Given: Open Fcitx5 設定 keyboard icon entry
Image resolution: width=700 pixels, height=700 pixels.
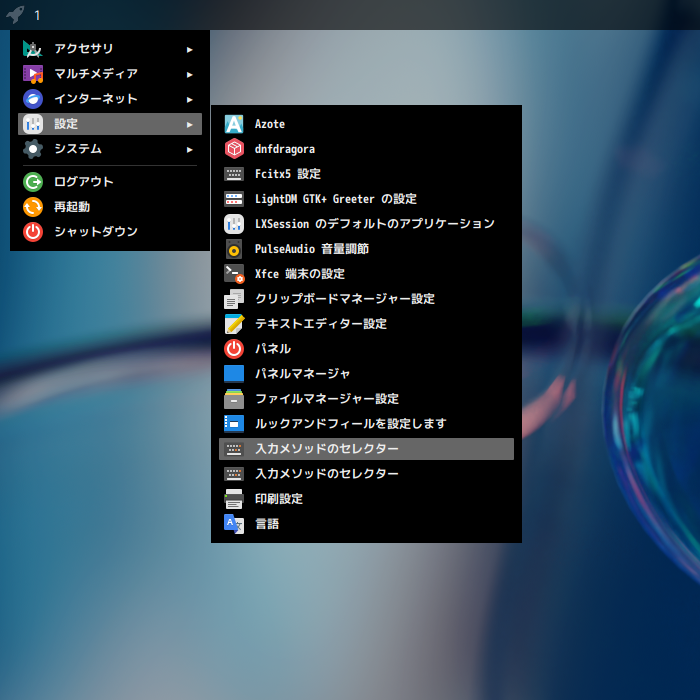Looking at the screenshot, I should pos(234,174).
